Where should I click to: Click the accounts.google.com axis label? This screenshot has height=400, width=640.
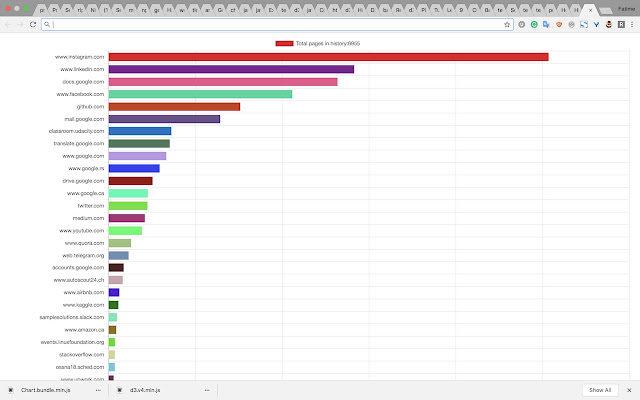click(78, 268)
